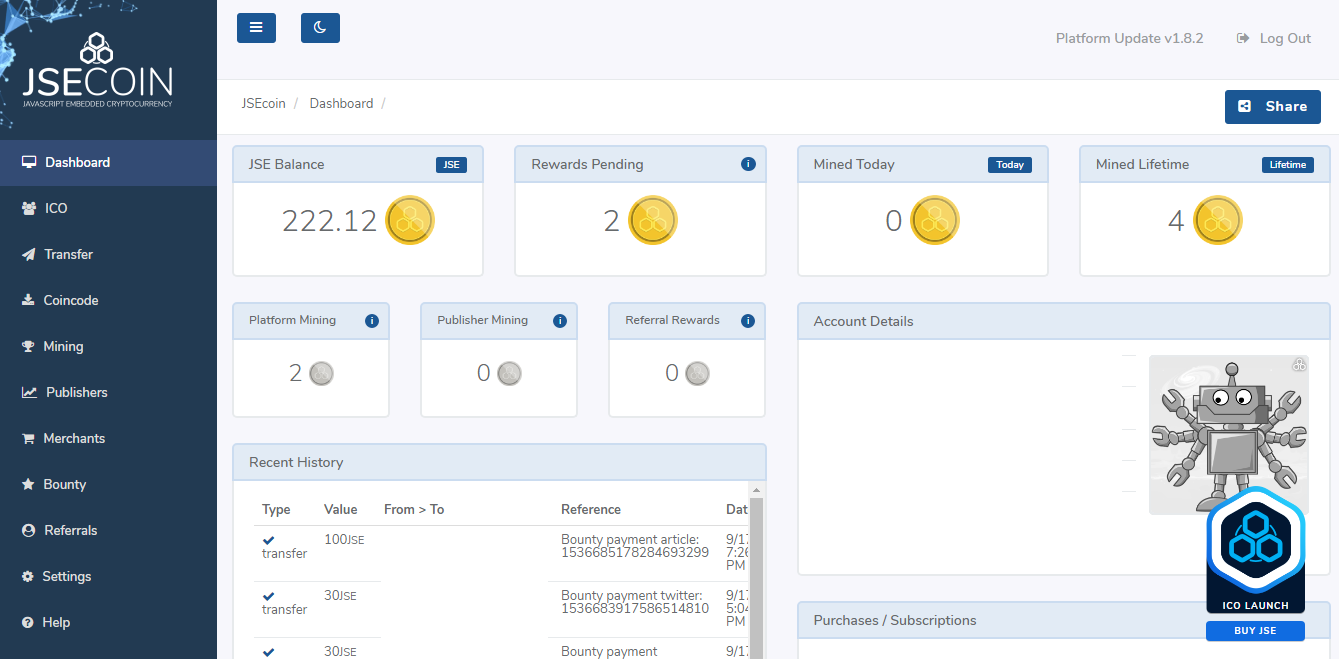This screenshot has width=1339, height=659.
Task: Click the Reference column header
Action: pyautogui.click(x=591, y=510)
